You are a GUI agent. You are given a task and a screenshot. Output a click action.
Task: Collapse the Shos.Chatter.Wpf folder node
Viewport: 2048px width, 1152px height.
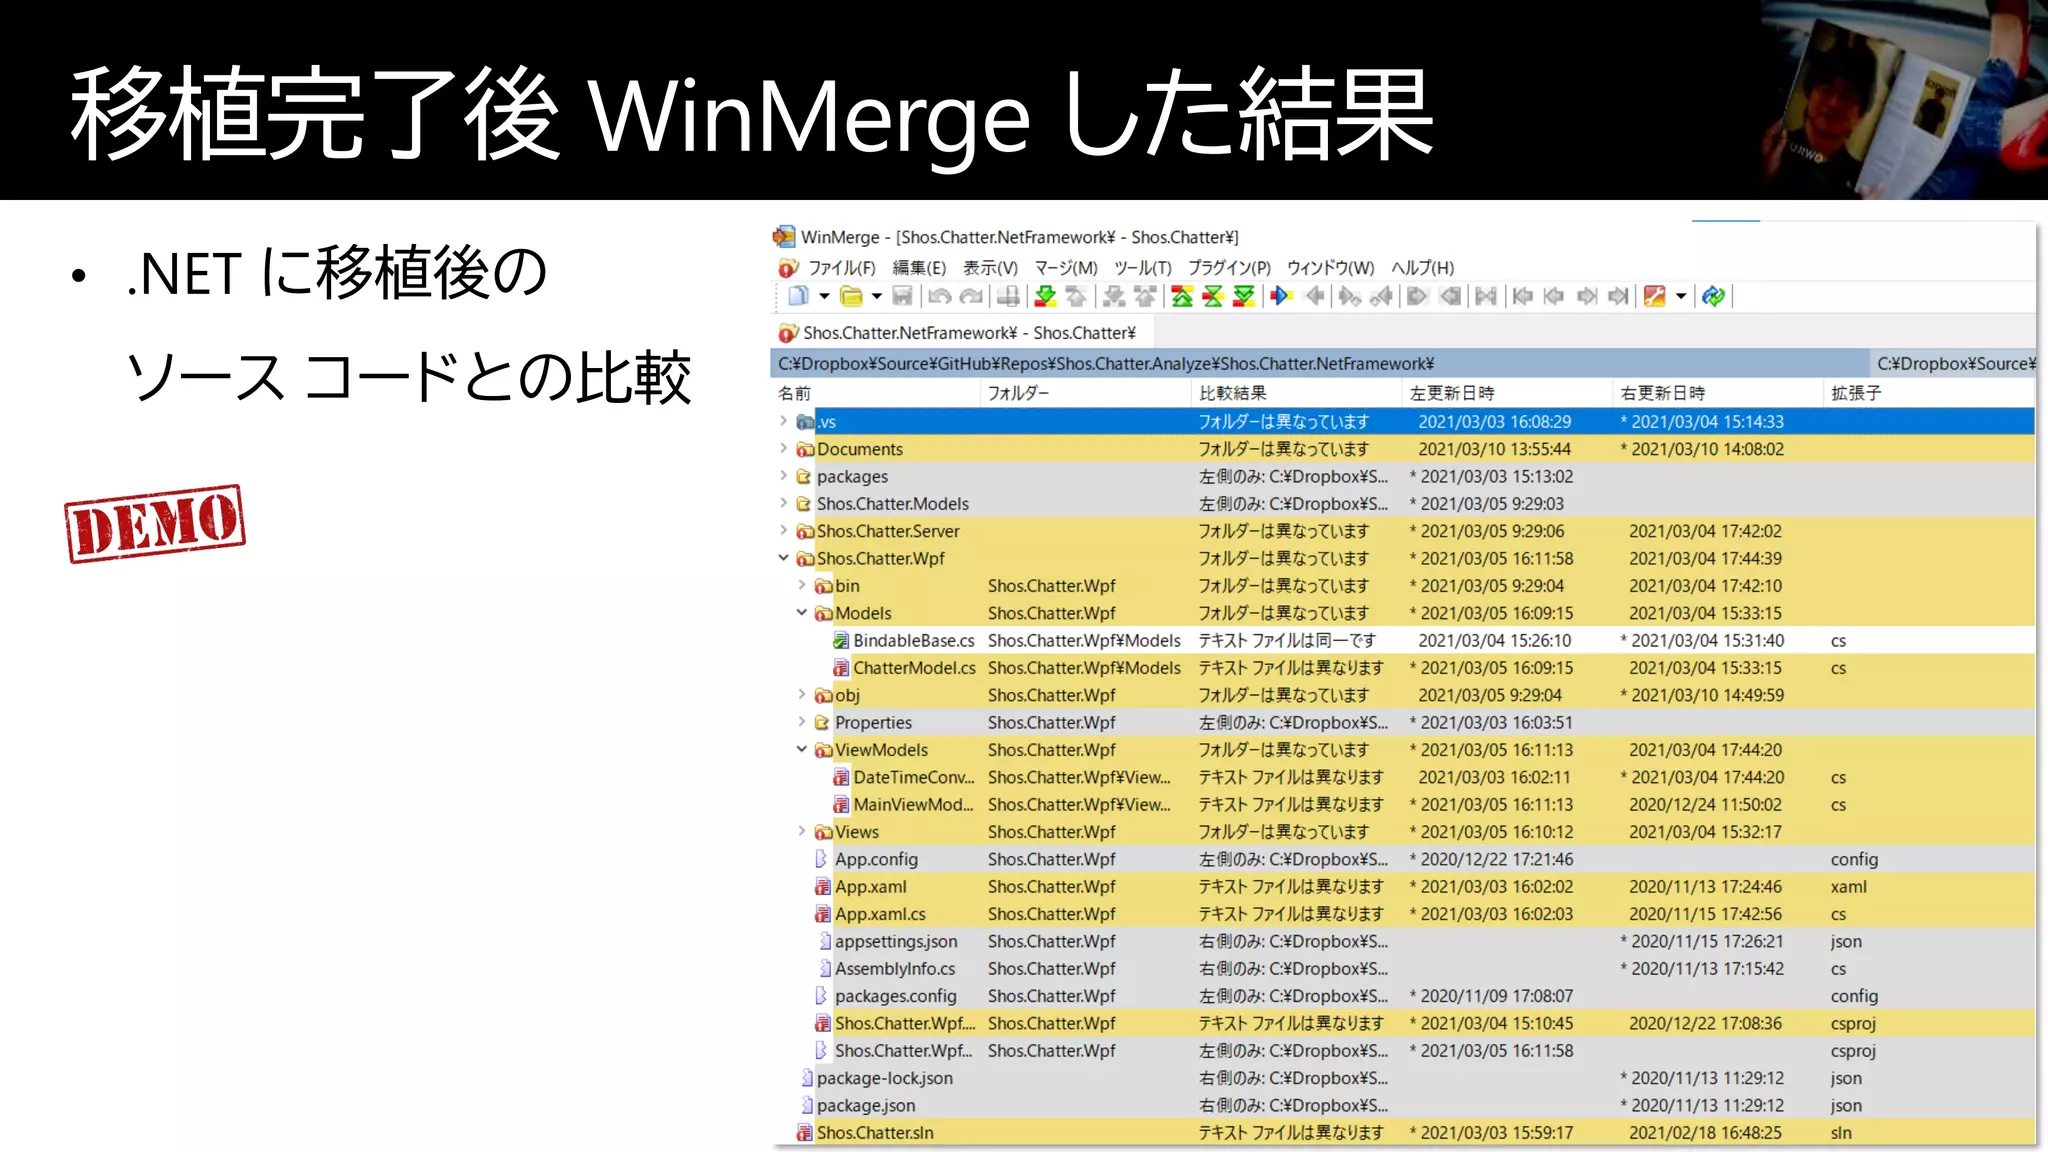pos(783,558)
